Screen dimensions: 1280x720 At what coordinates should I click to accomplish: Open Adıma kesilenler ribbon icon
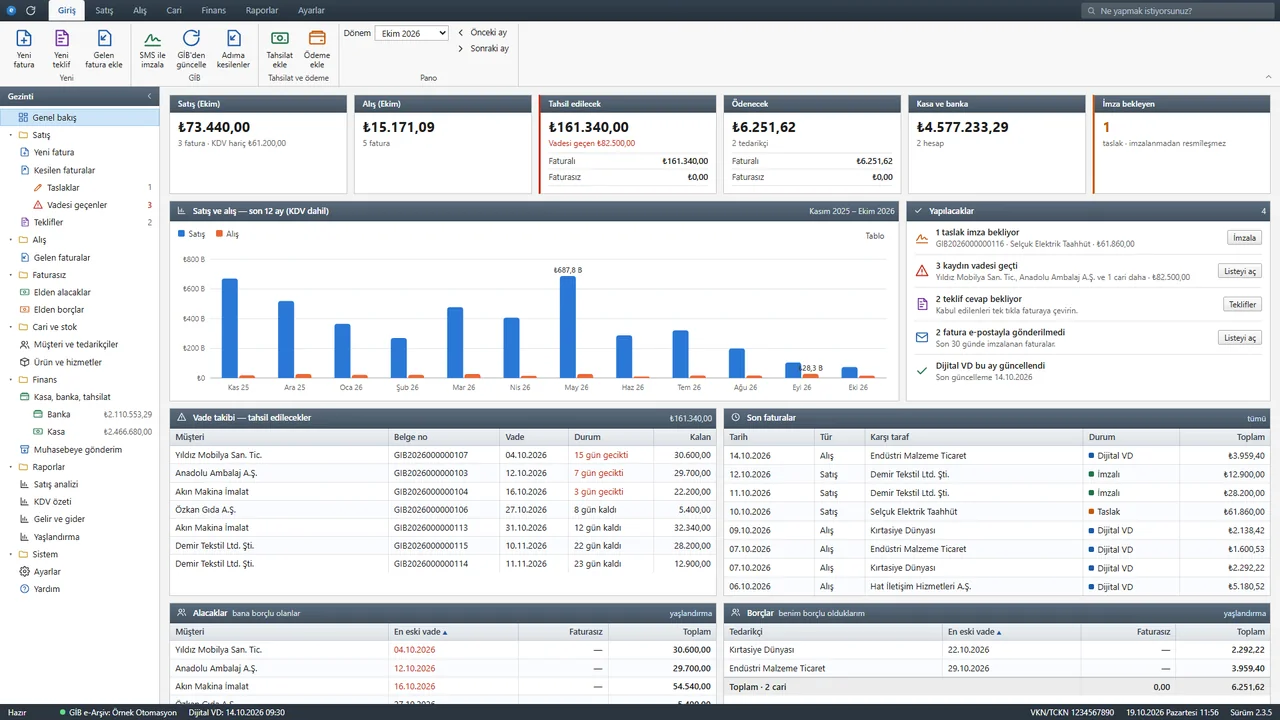click(234, 48)
